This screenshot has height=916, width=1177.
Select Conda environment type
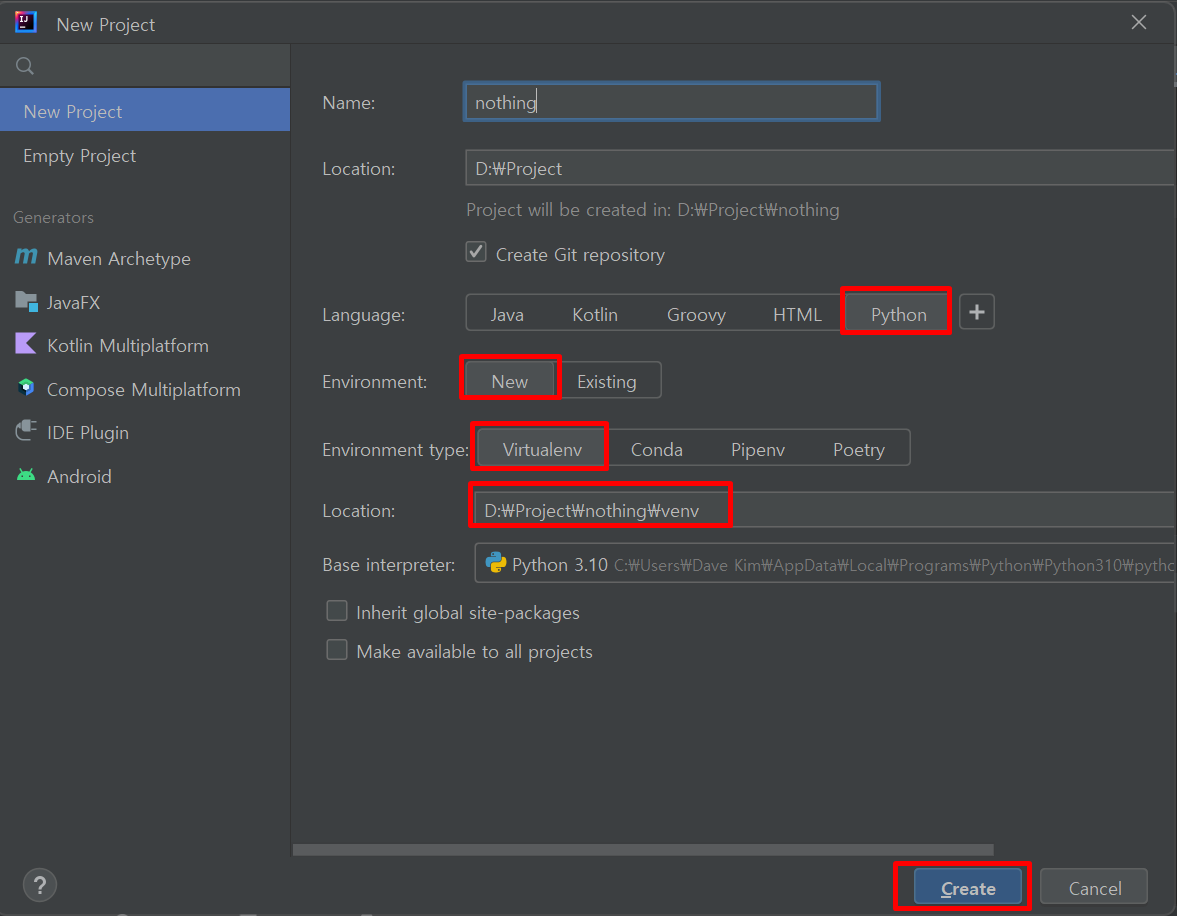(x=657, y=449)
